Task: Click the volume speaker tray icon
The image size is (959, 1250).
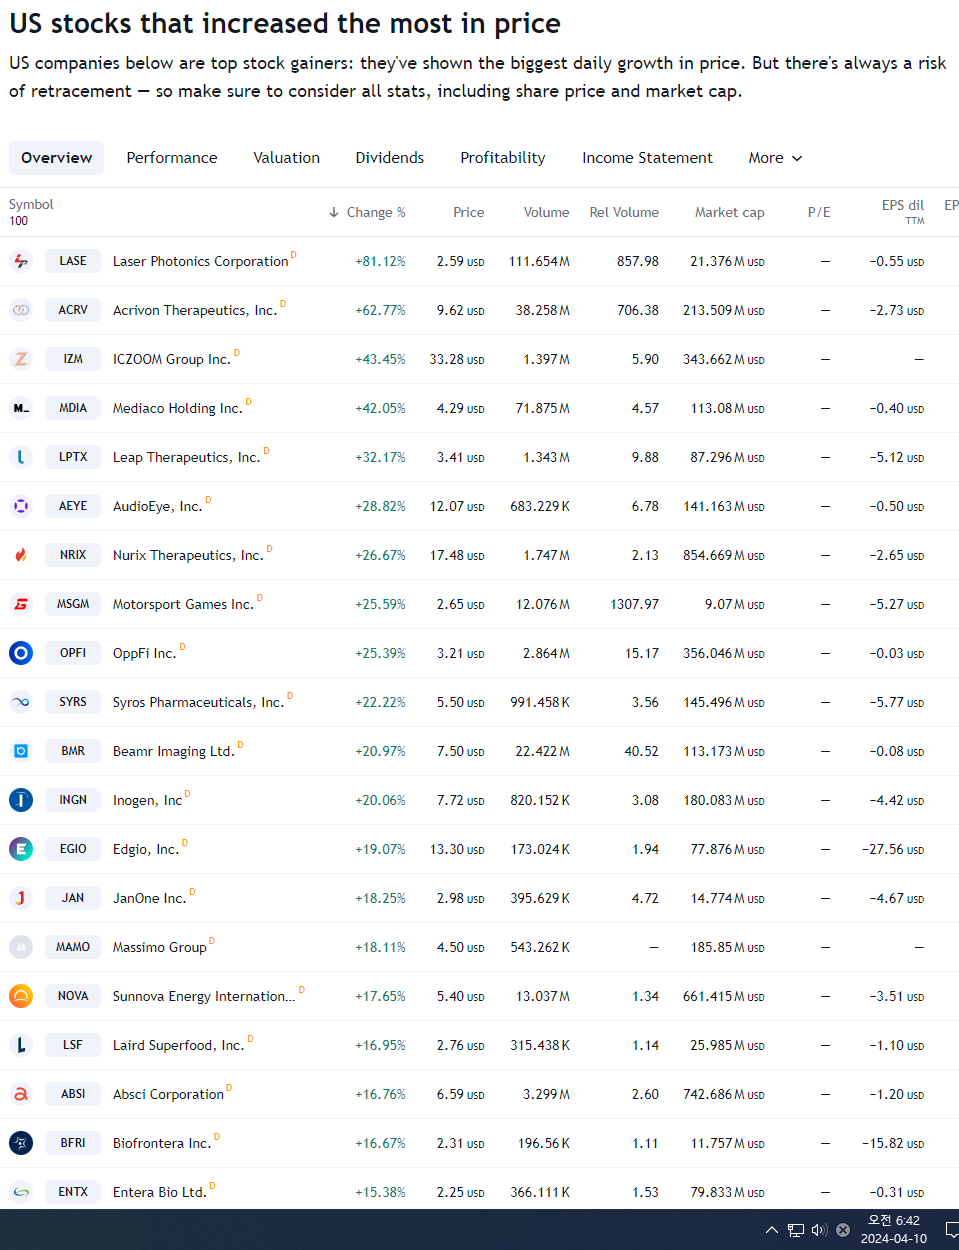Action: (x=819, y=1230)
